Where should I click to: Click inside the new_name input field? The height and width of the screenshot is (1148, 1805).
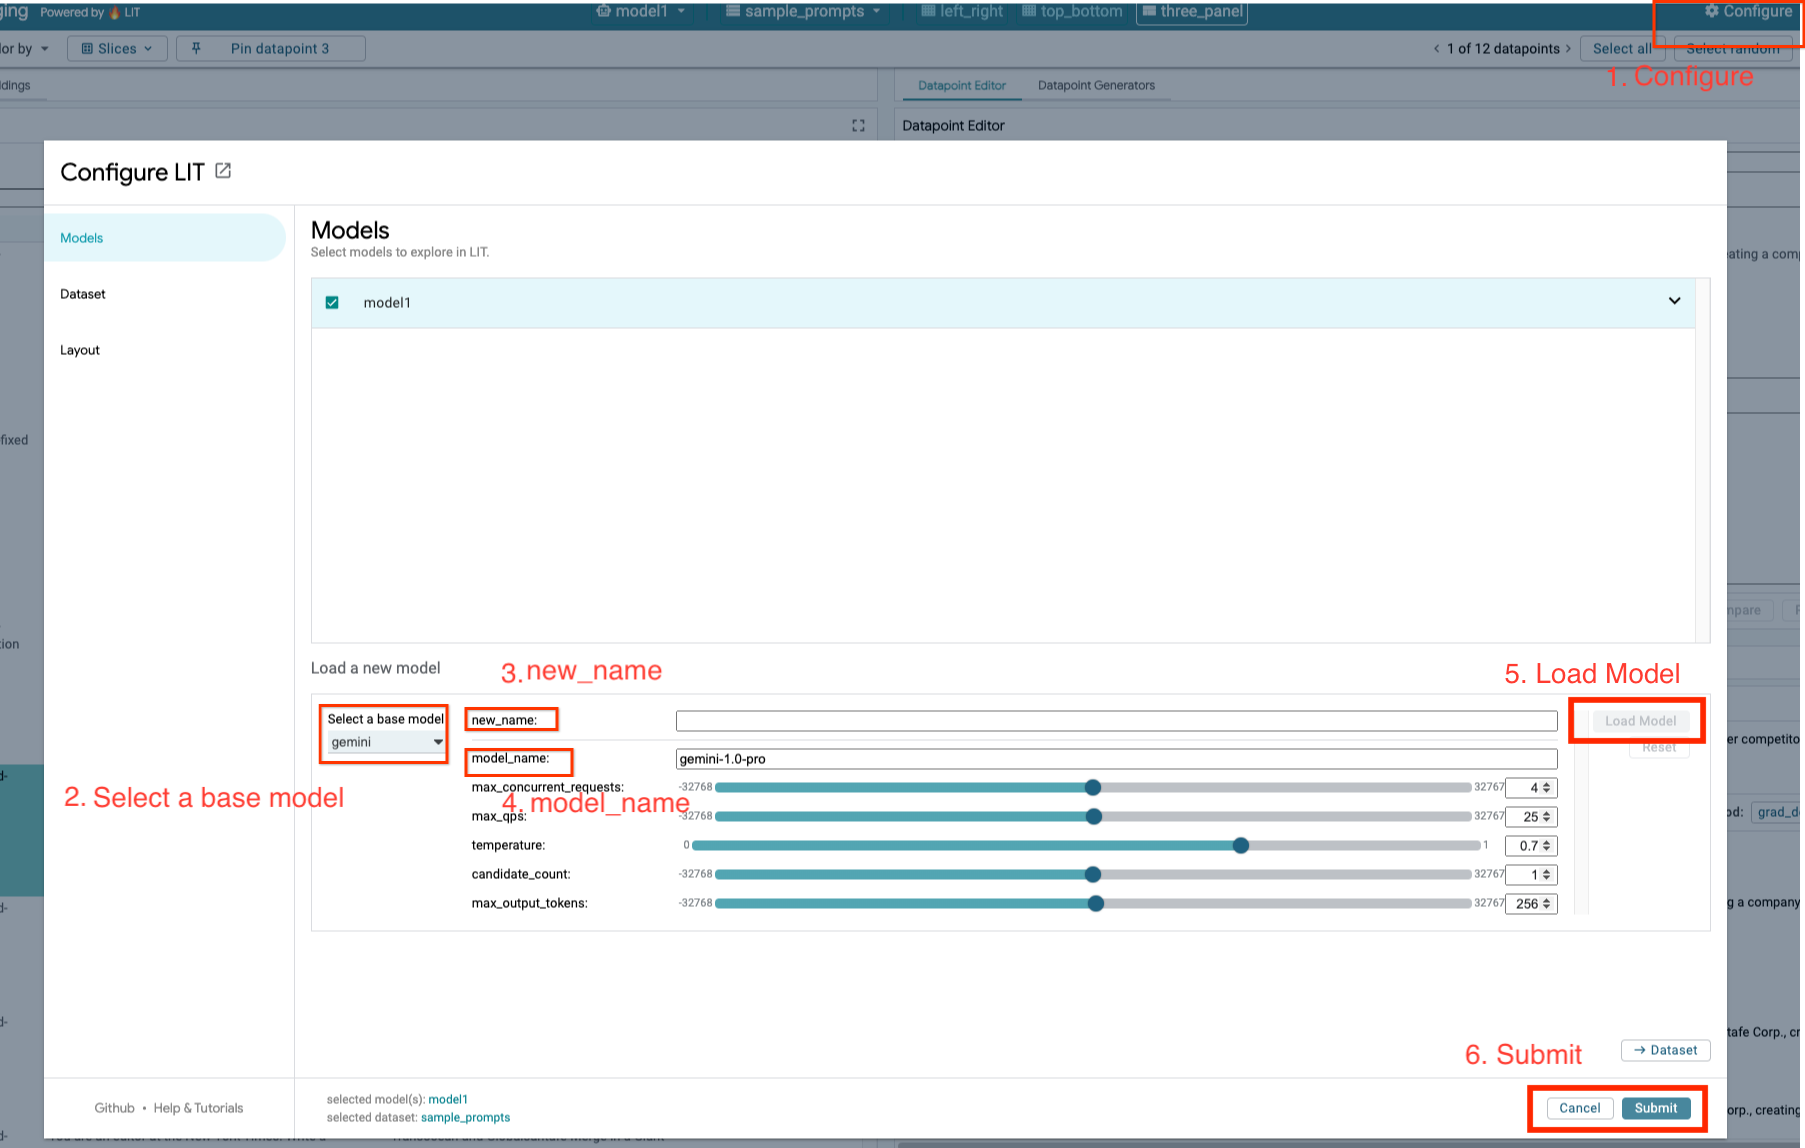[x=1115, y=719]
